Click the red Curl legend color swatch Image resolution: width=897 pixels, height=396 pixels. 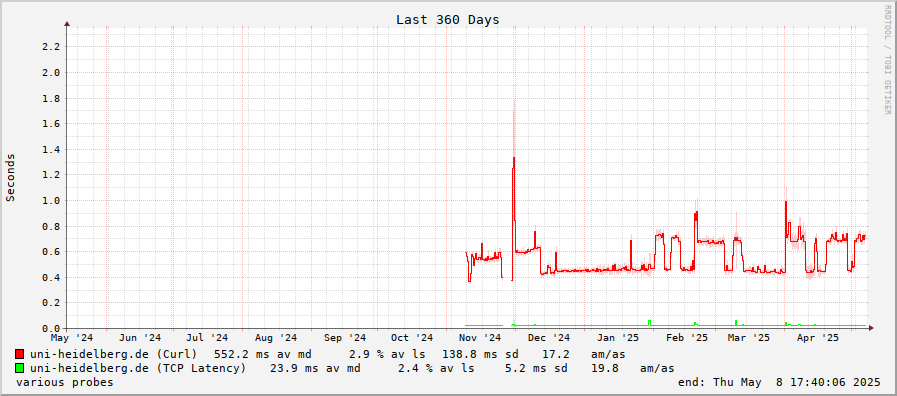tap(20, 354)
